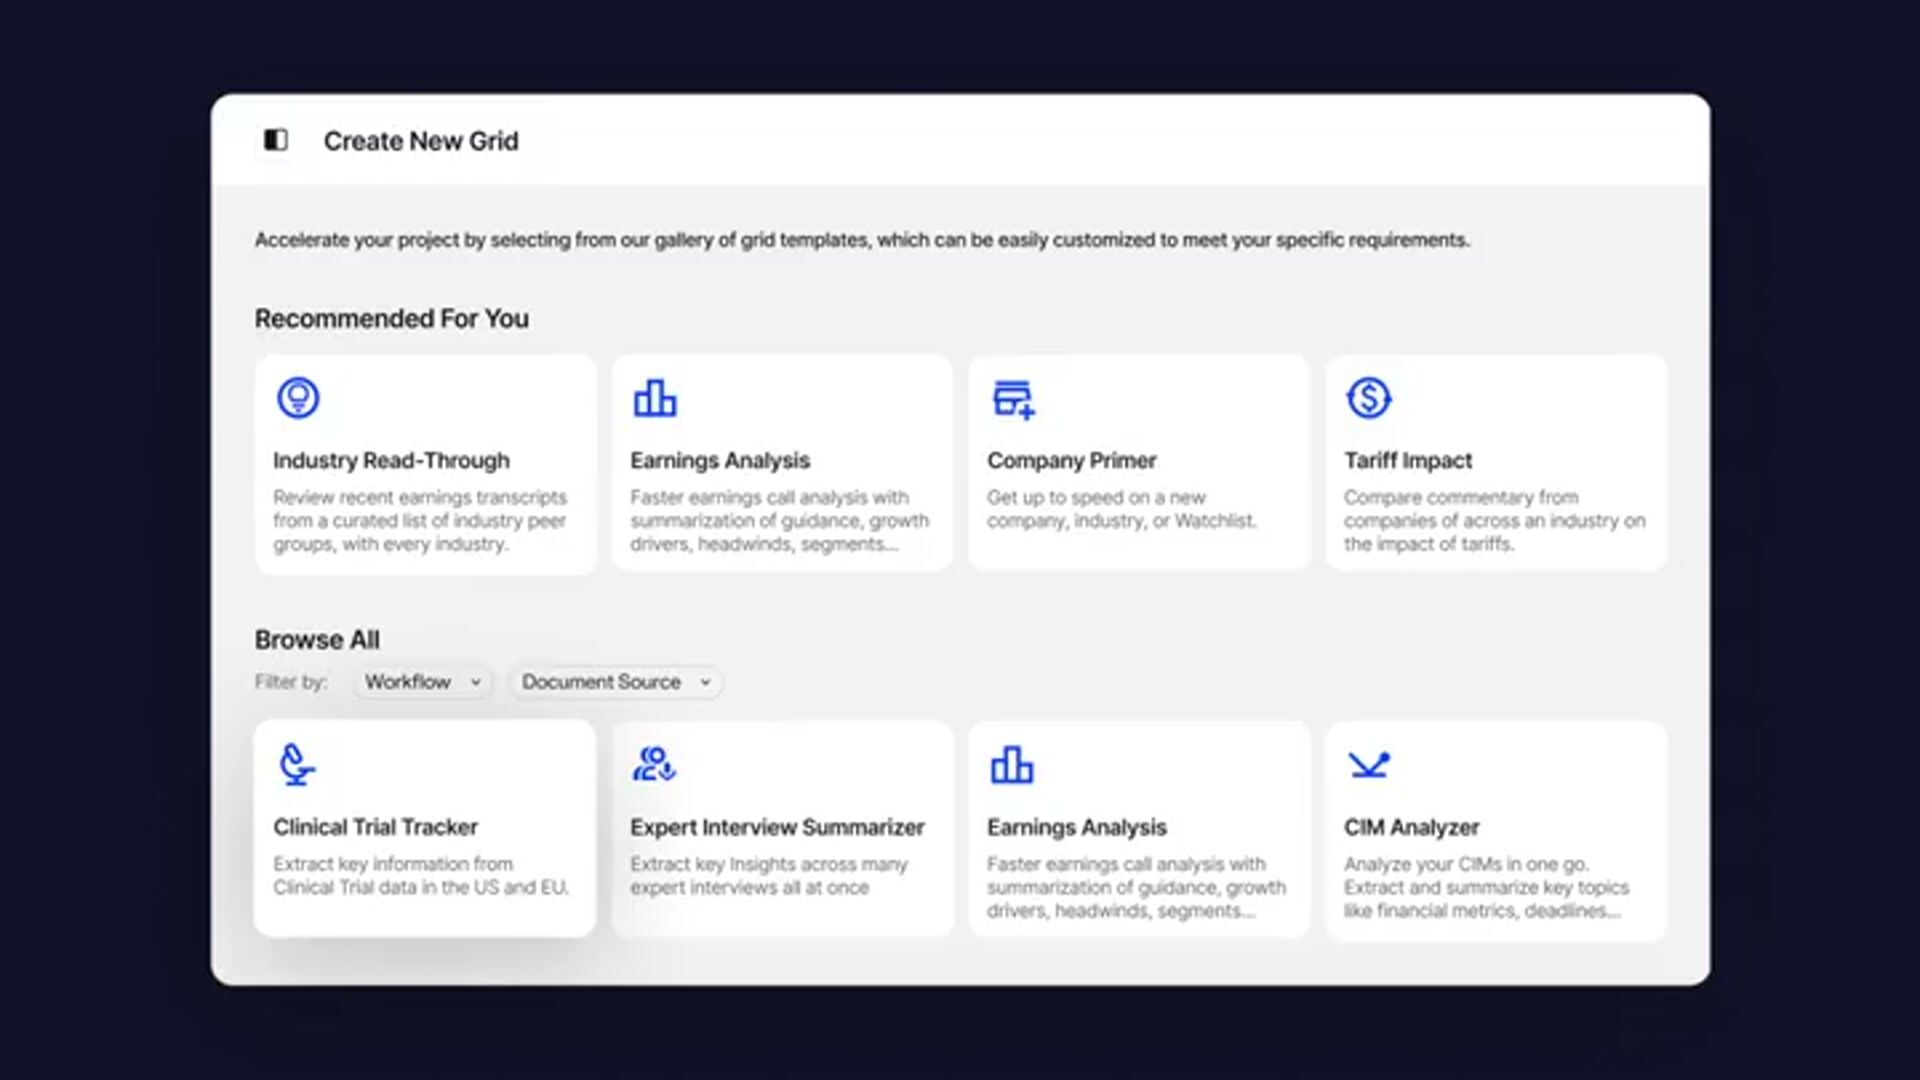Choose the Expert Interview Summarizer card title
This screenshot has width=1920, height=1080.
[x=777, y=828]
